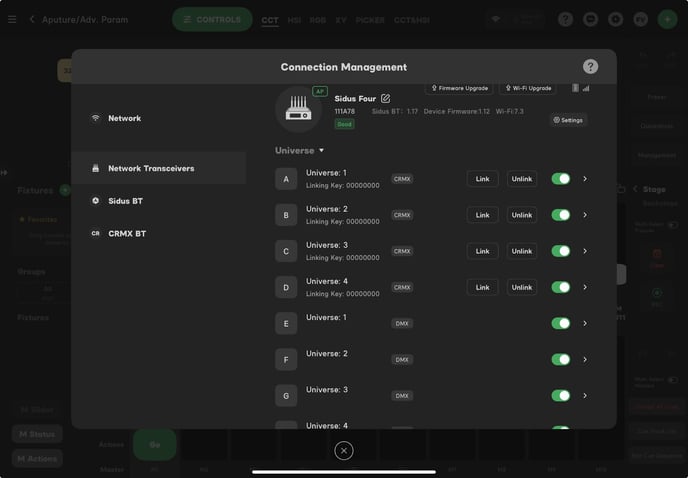
Task: Click the signal strength indicator
Action: [x=586, y=88]
